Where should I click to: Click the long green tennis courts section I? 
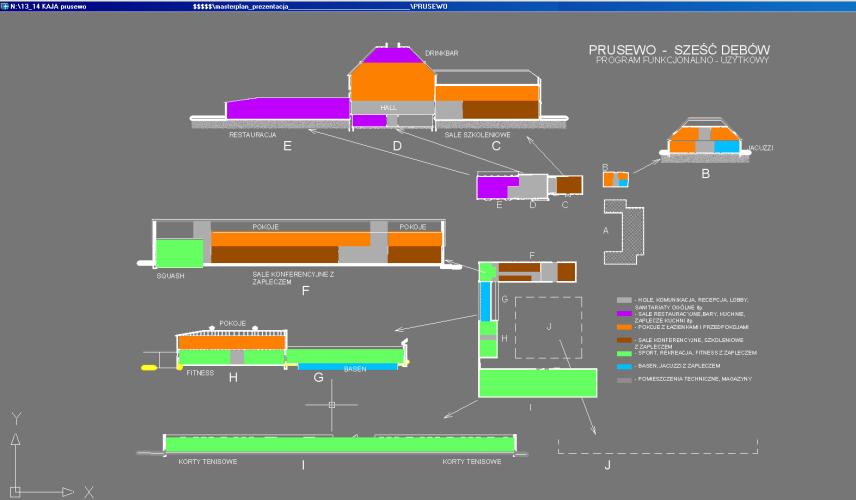coord(340,444)
